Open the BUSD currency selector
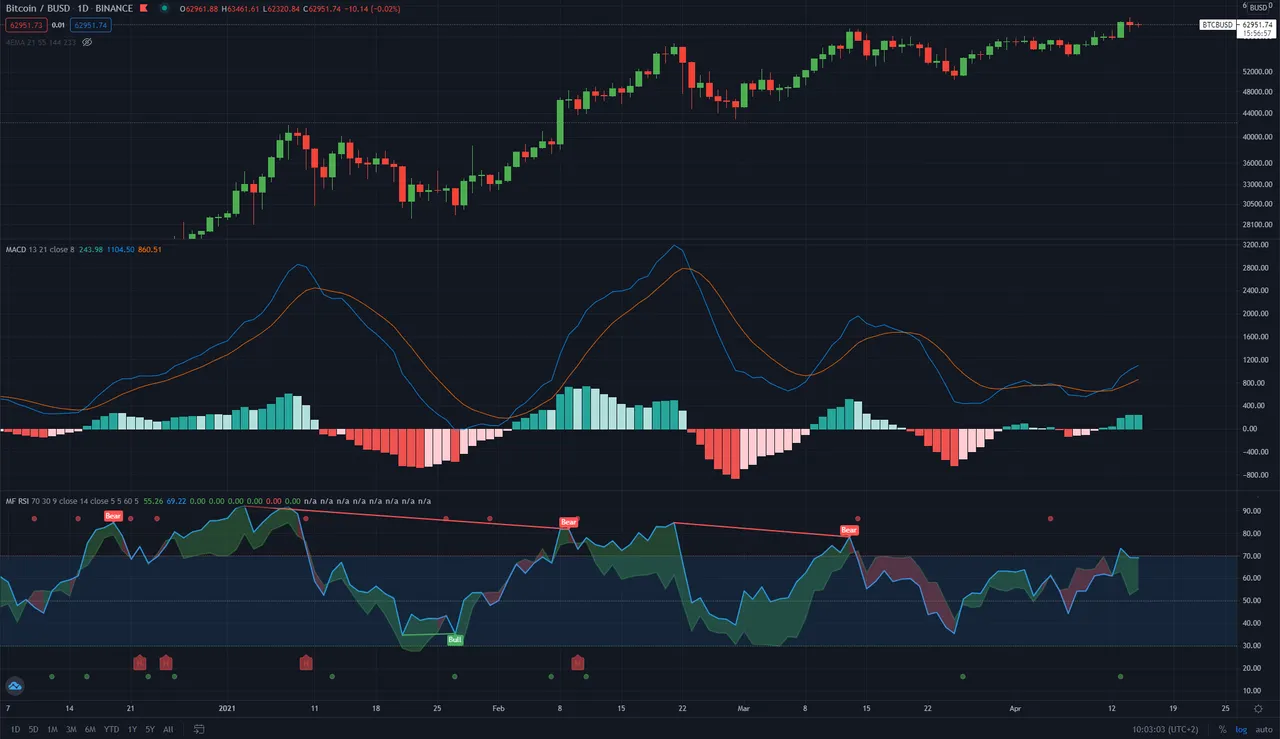This screenshot has width=1280, height=739. pos(1260,7)
